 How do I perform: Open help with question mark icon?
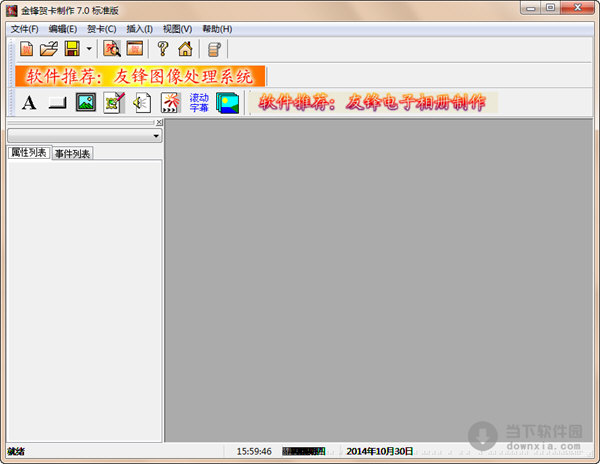coord(163,49)
